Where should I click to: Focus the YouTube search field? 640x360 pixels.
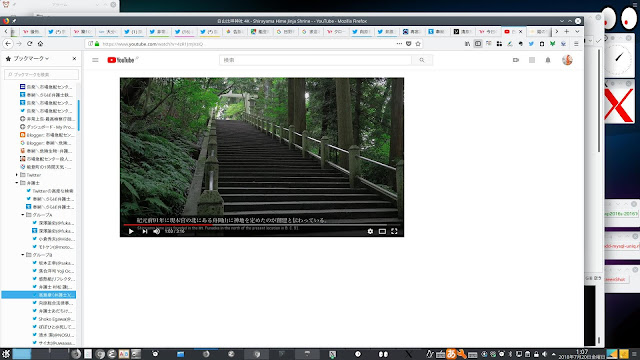[x=316, y=60]
